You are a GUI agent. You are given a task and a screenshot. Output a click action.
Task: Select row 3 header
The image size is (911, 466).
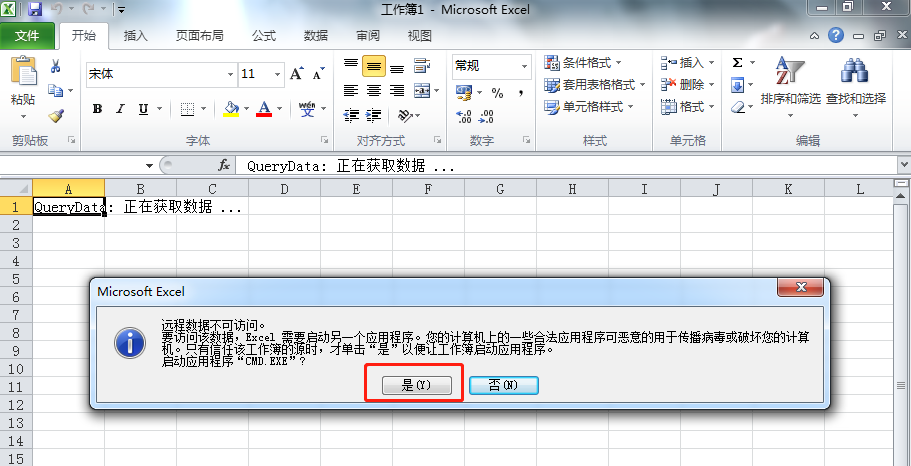pos(16,243)
